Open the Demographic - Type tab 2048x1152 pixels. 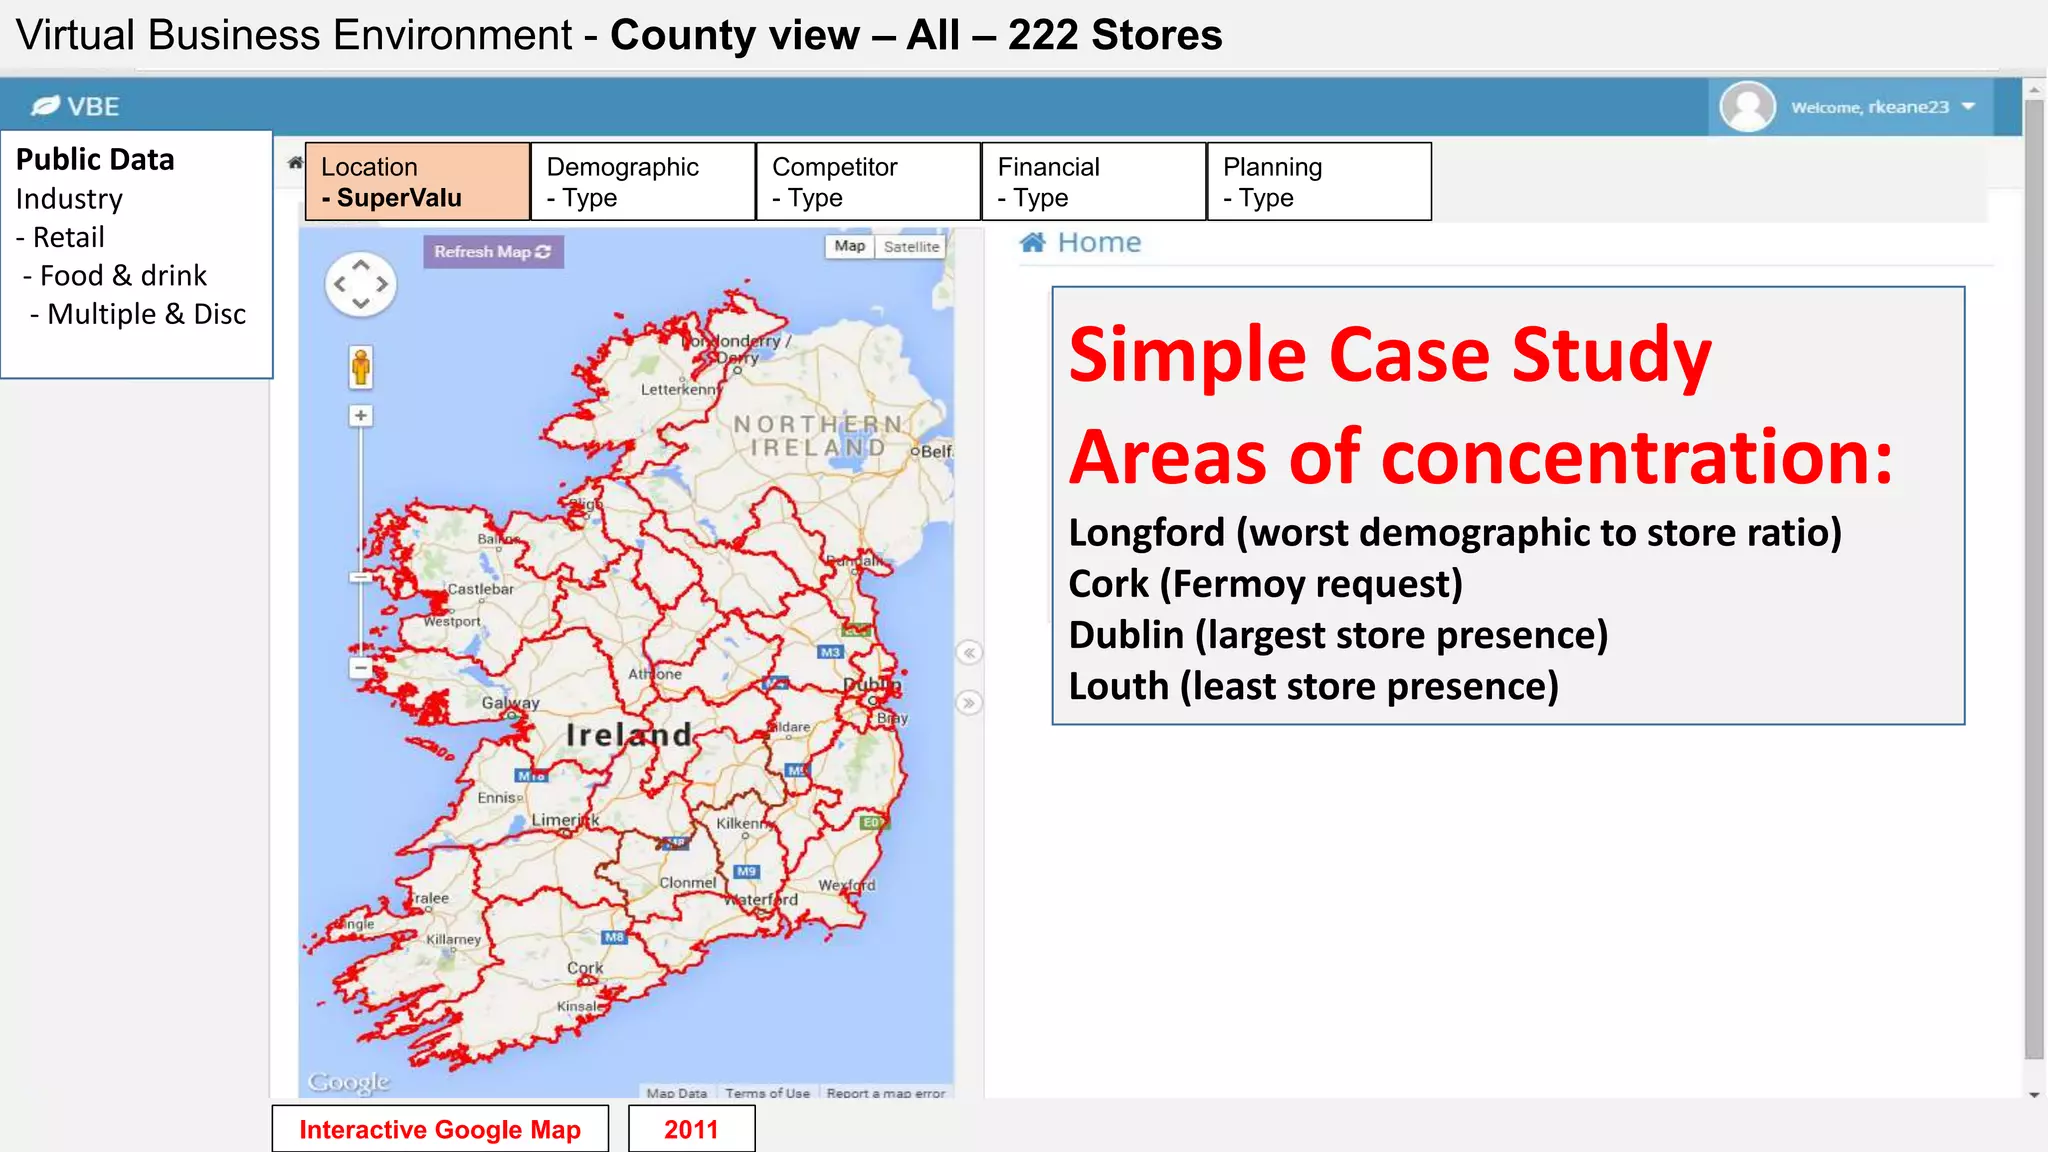point(643,182)
